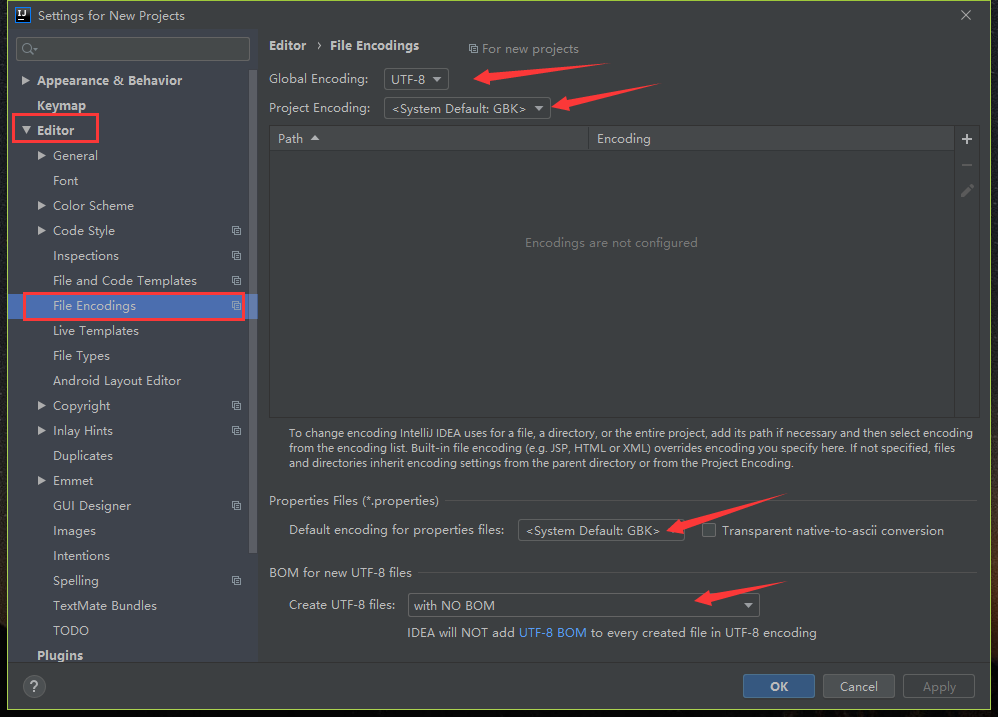The height and width of the screenshot is (717, 998).
Task: Expand the General node
Action: coord(41,155)
